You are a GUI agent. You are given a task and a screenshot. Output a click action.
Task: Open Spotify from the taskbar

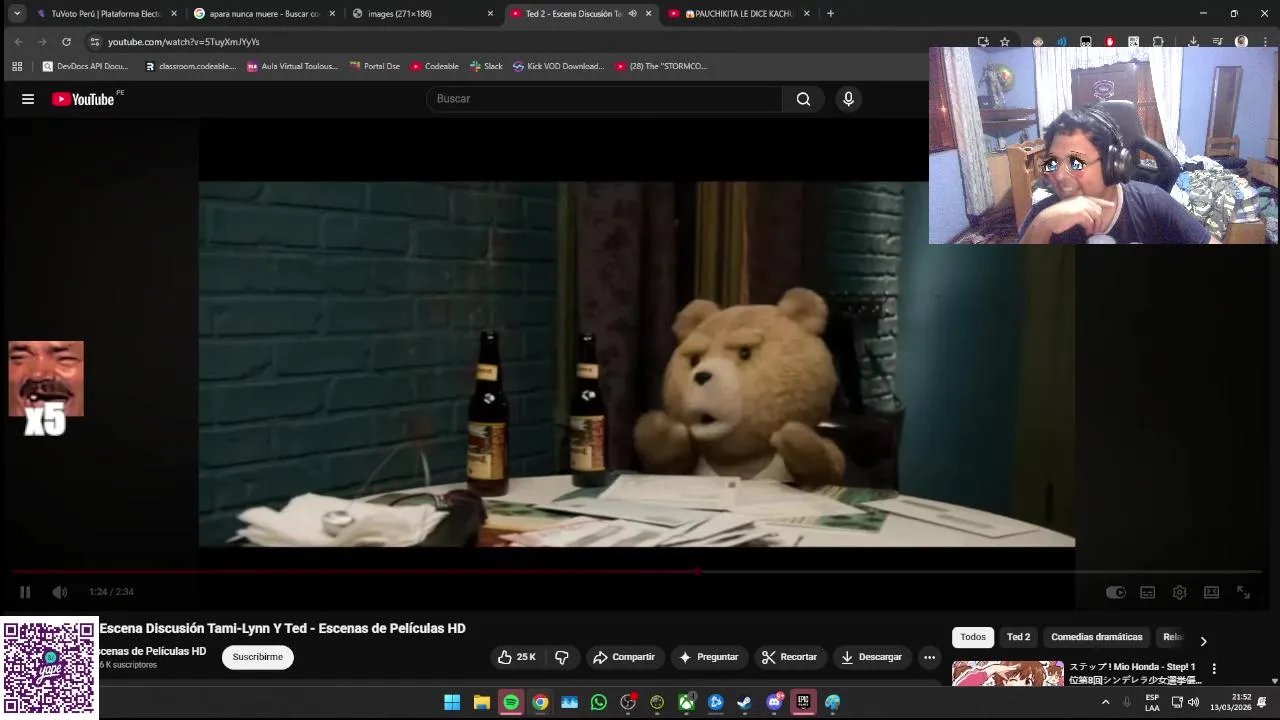[511, 702]
